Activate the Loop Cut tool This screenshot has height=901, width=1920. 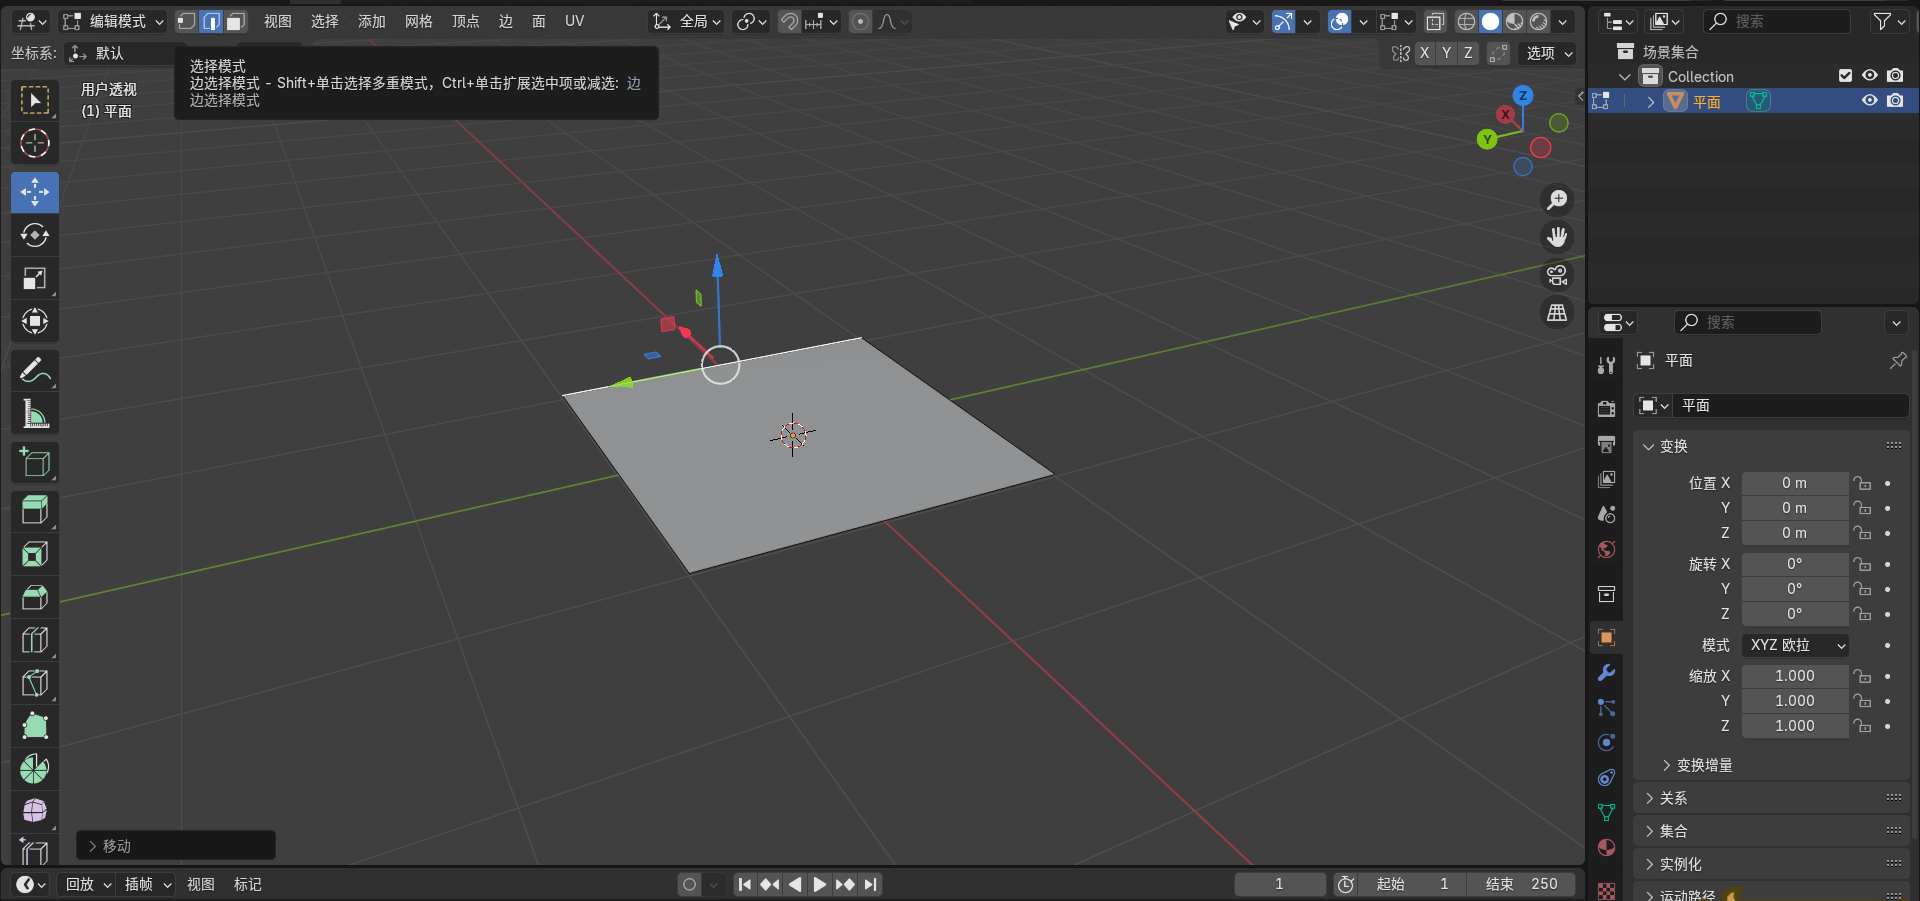coord(35,640)
